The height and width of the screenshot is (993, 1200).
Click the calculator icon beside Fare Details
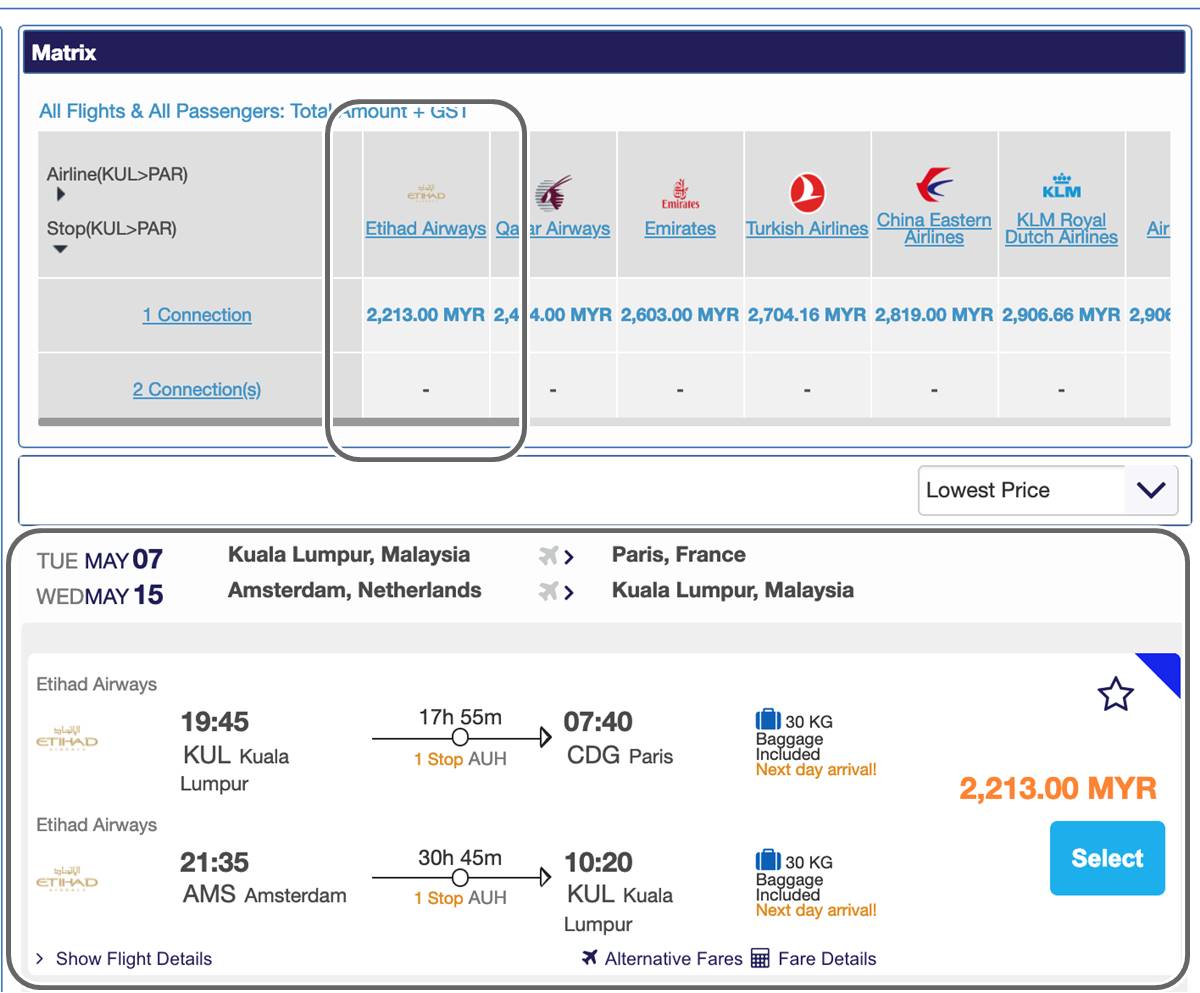click(x=760, y=958)
